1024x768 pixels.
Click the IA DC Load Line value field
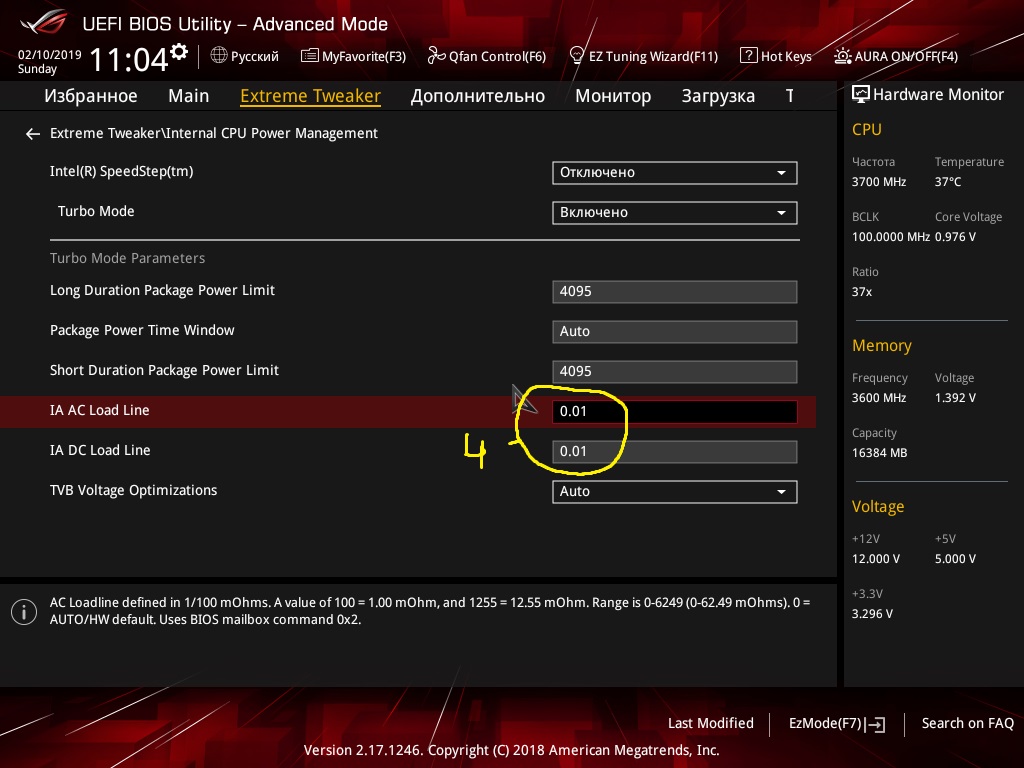click(x=675, y=451)
